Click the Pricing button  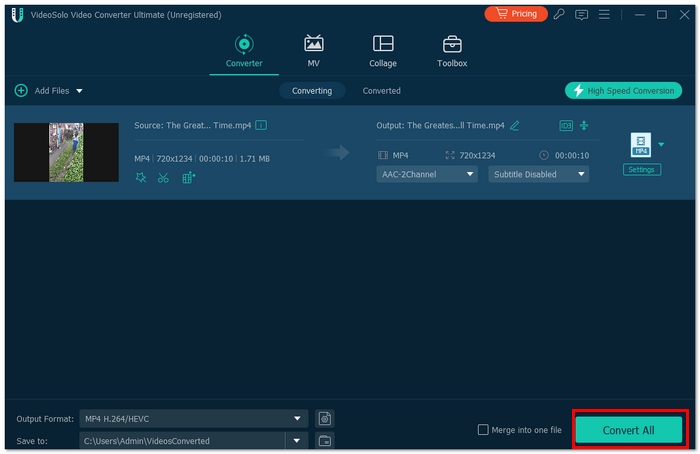pos(517,14)
